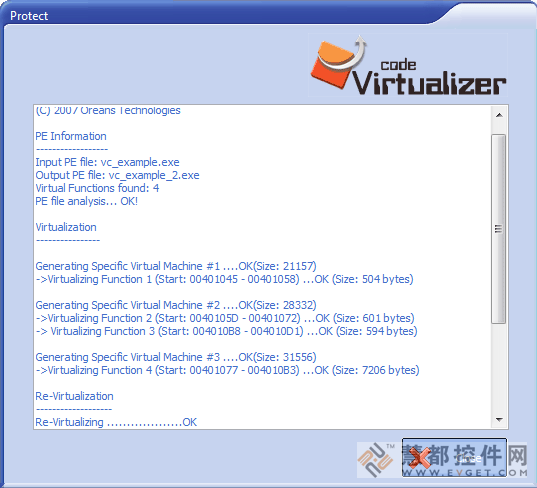The height and width of the screenshot is (488, 537).
Task: Click the log scrollbar thumb grip
Action: 498,229
